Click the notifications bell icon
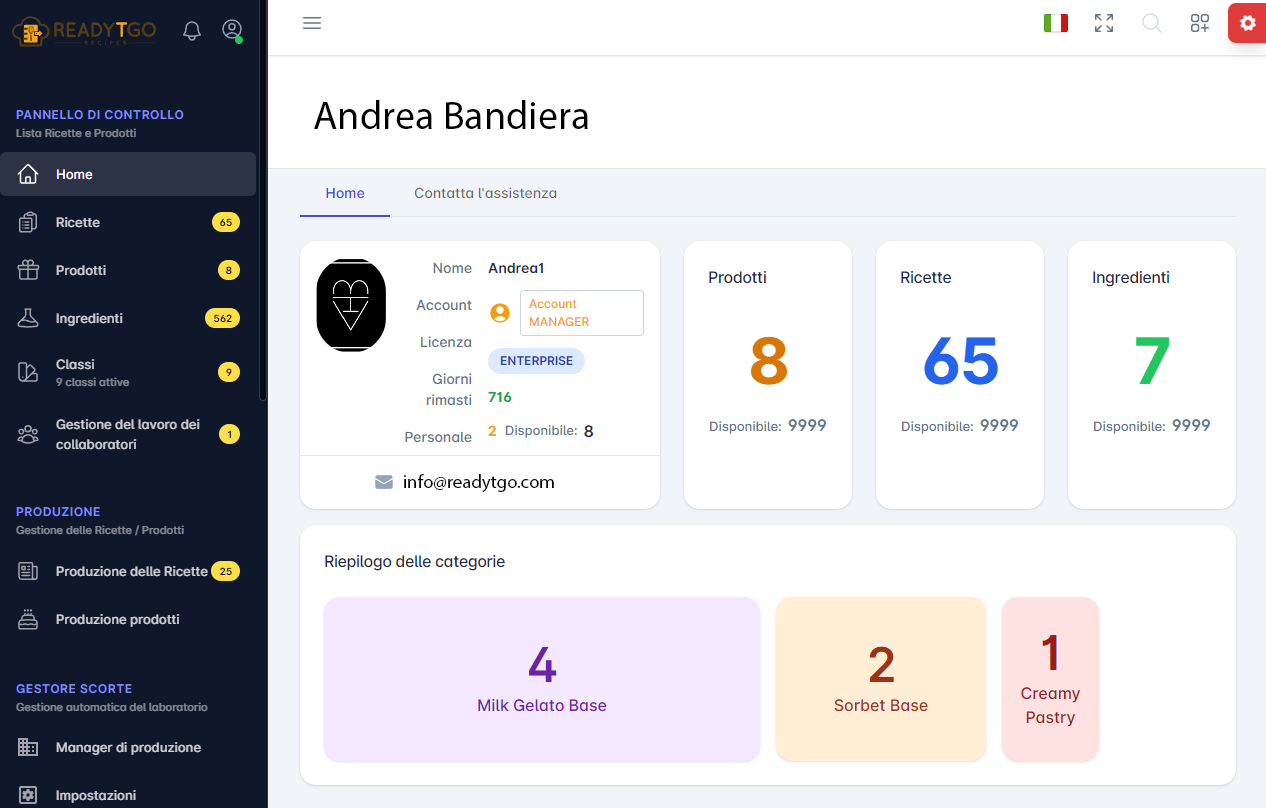The width and height of the screenshot is (1266, 808). point(192,31)
